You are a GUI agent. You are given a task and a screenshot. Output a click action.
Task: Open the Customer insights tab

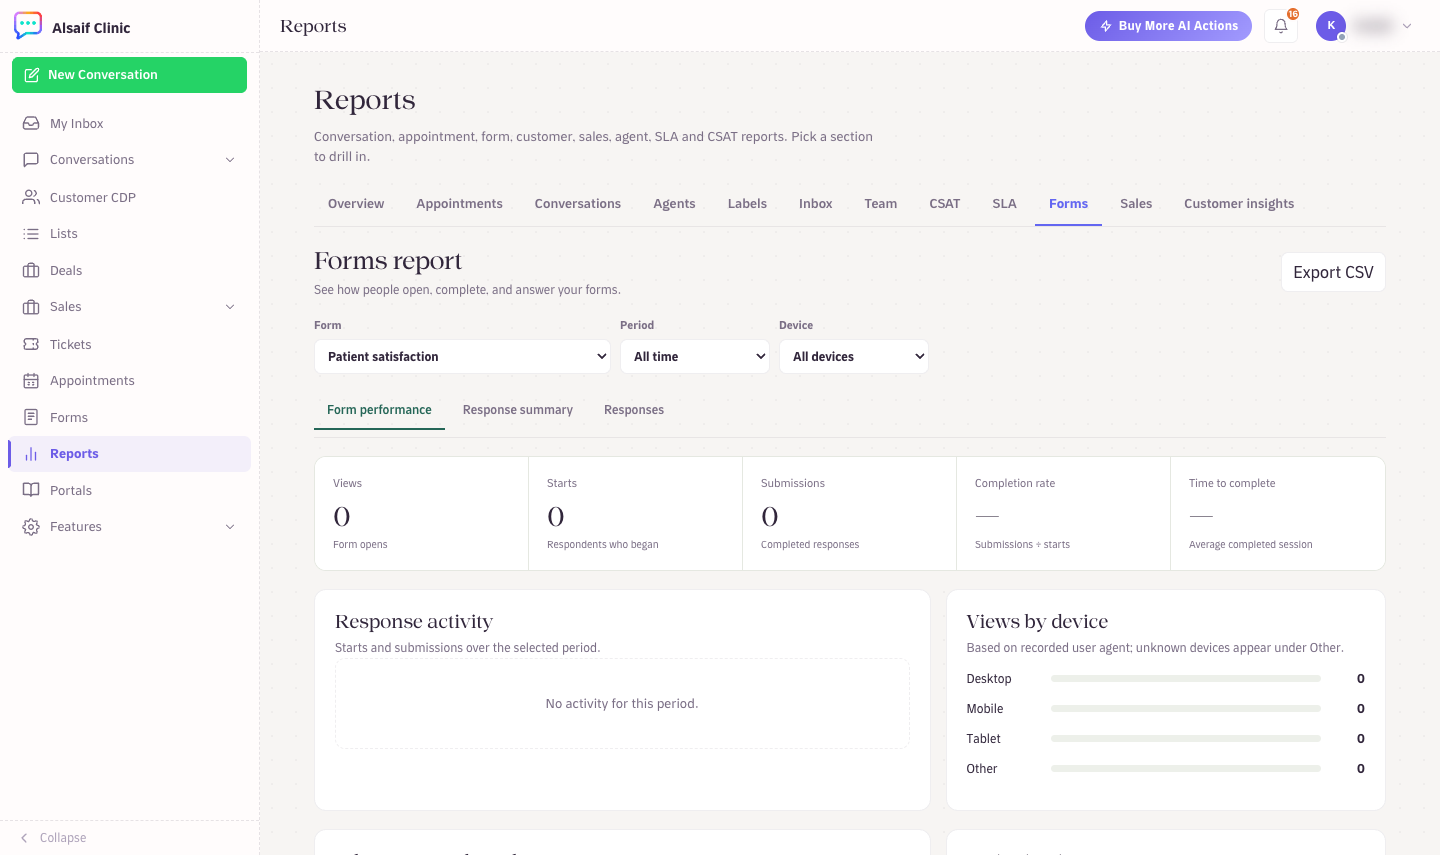tap(1239, 204)
